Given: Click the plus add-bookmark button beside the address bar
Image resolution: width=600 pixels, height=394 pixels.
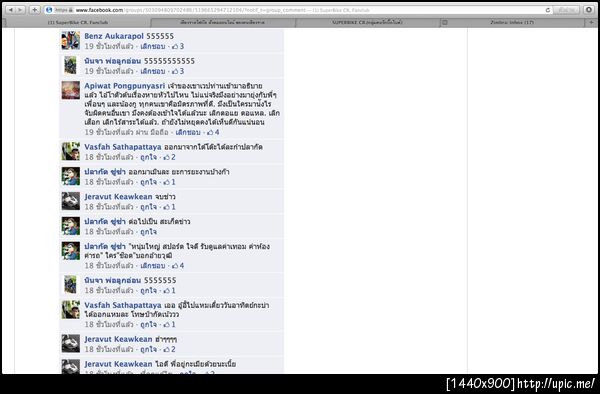Looking at the screenshot, I should 34,10.
